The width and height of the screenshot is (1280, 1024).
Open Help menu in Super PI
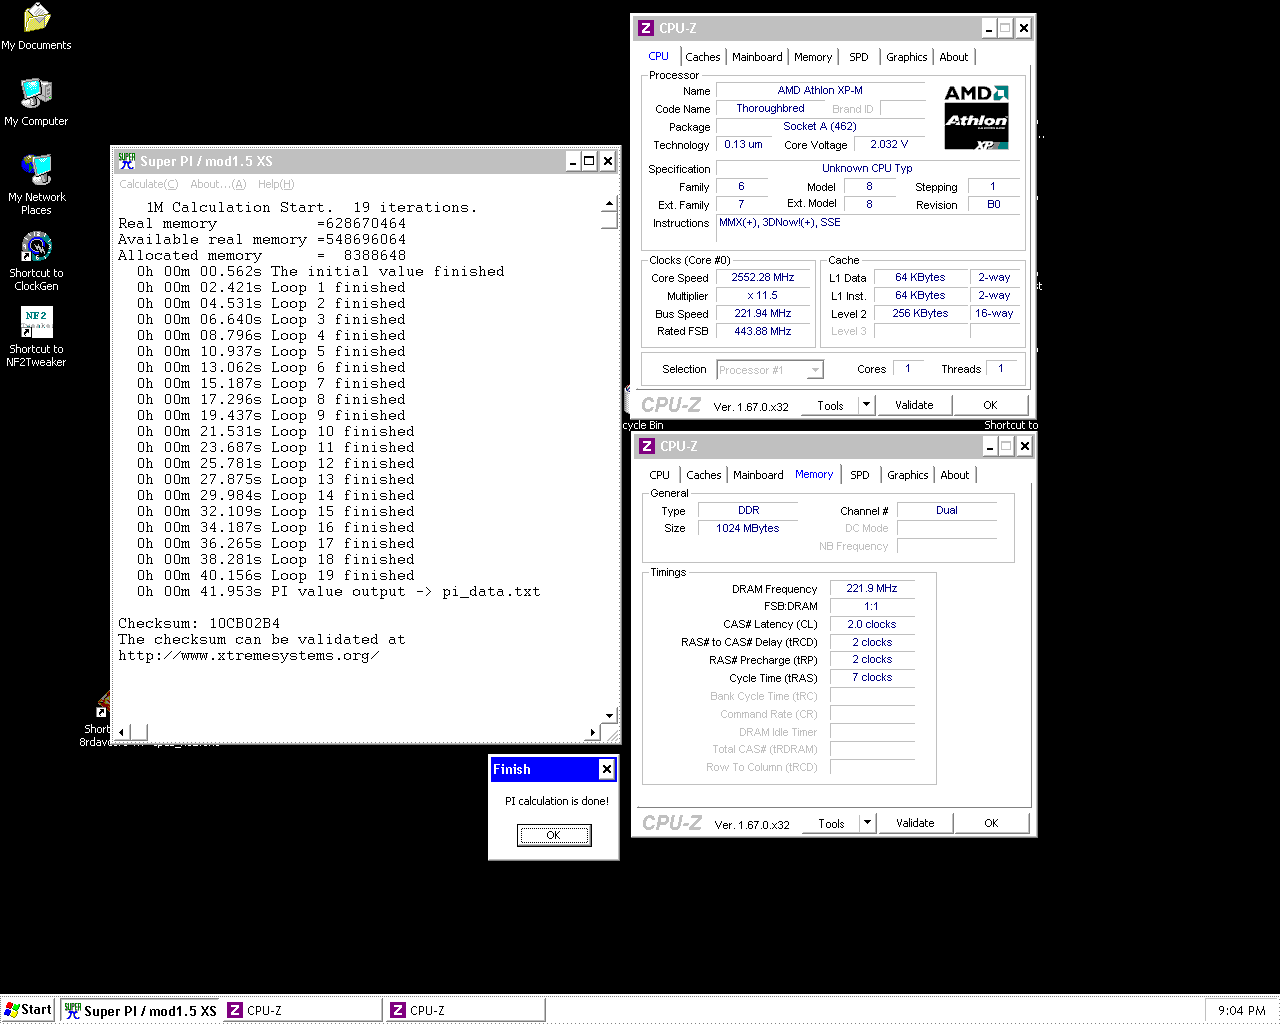click(276, 184)
